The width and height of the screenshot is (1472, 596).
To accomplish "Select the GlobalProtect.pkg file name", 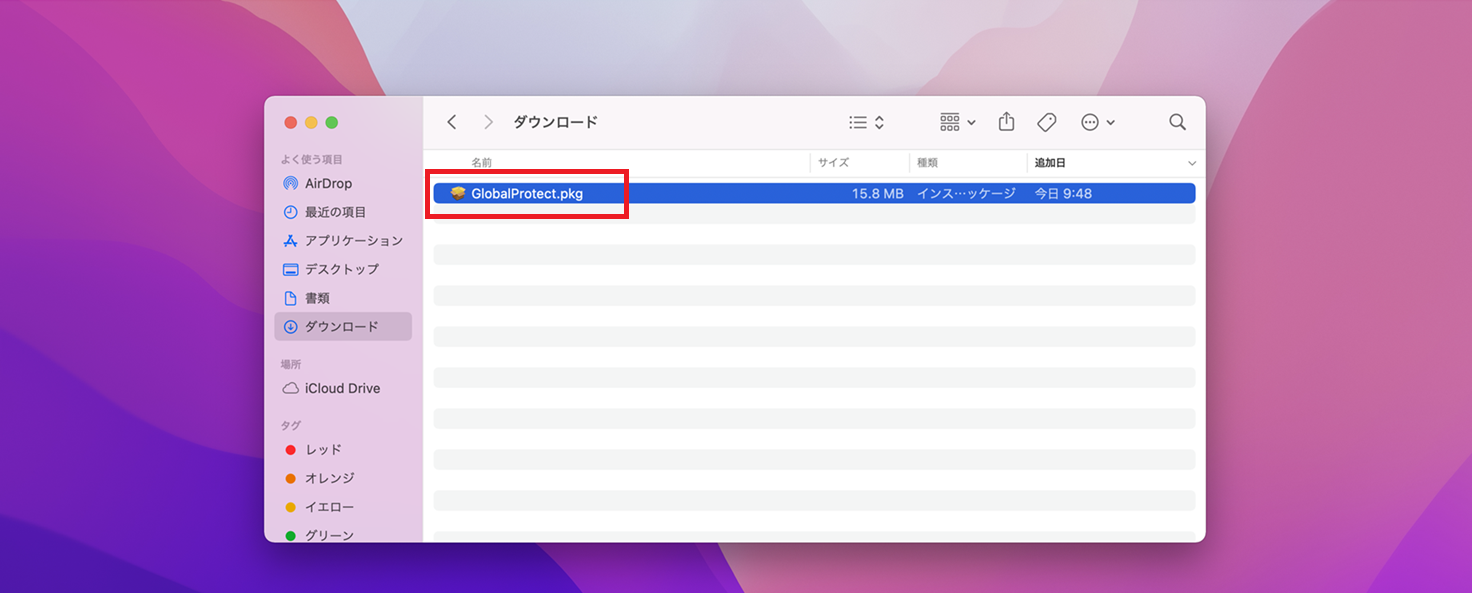I will (x=527, y=194).
